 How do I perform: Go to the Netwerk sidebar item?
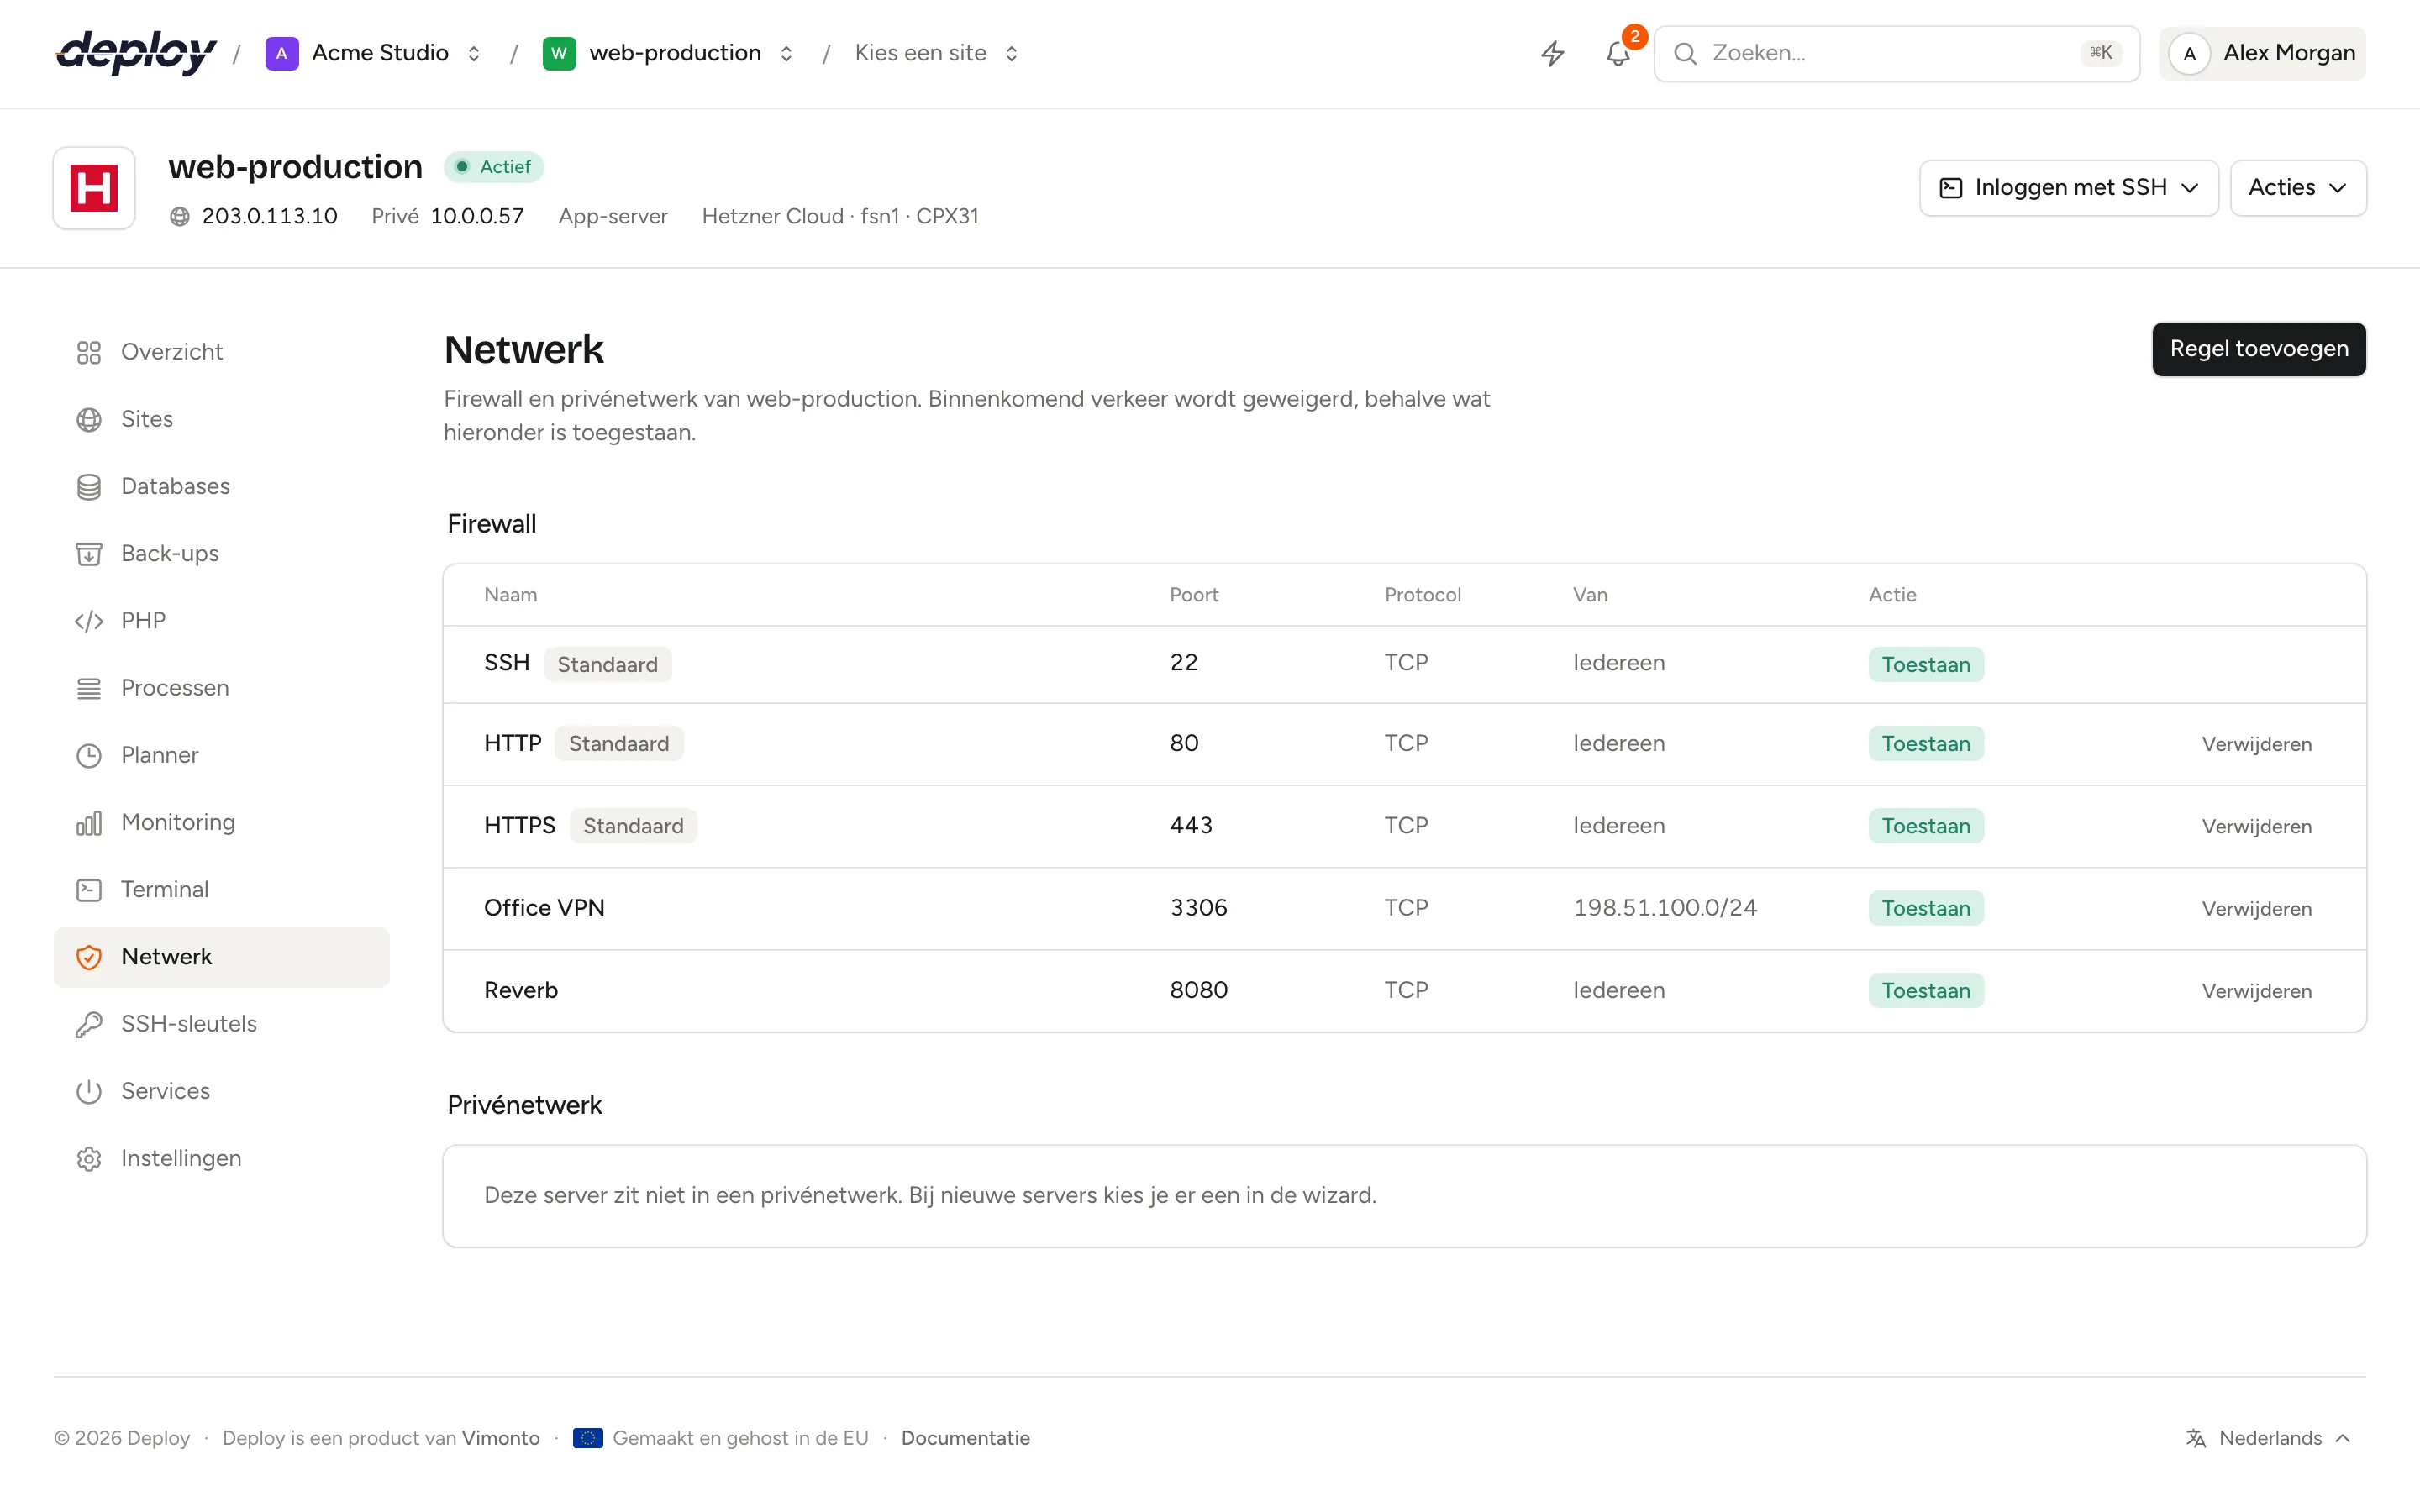222,957
